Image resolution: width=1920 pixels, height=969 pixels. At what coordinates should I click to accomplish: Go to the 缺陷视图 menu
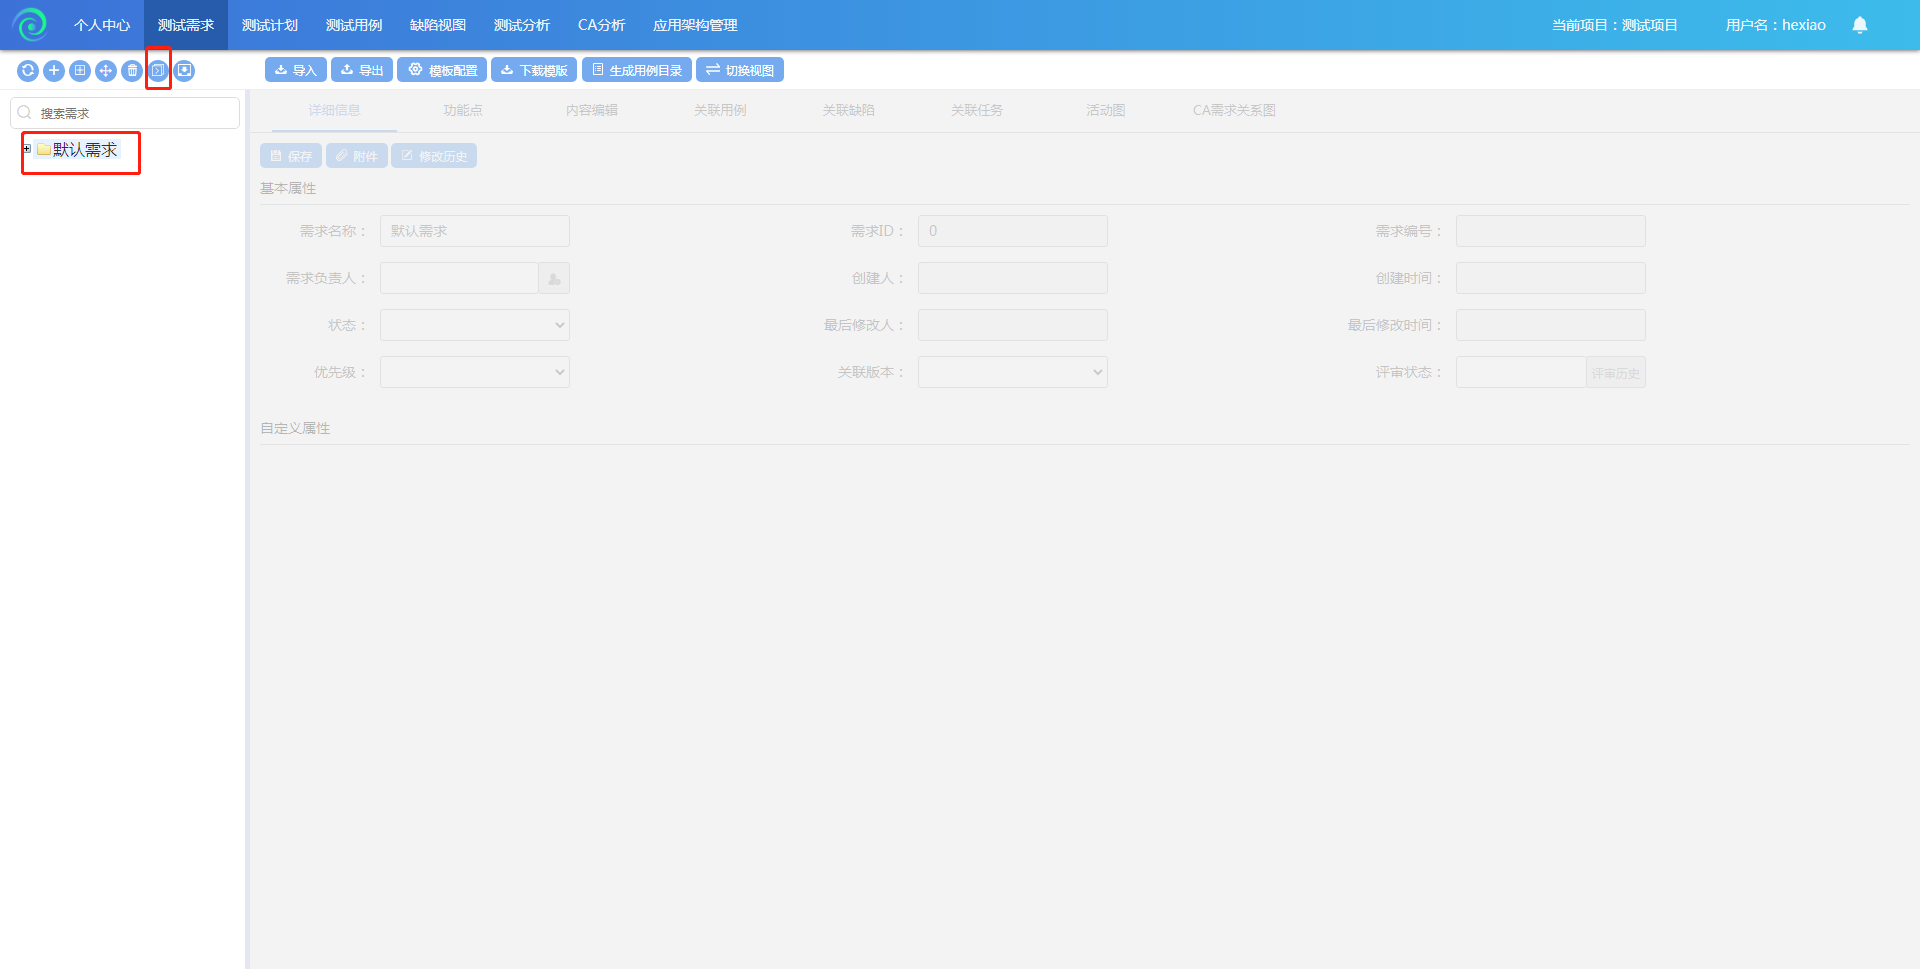click(x=438, y=25)
